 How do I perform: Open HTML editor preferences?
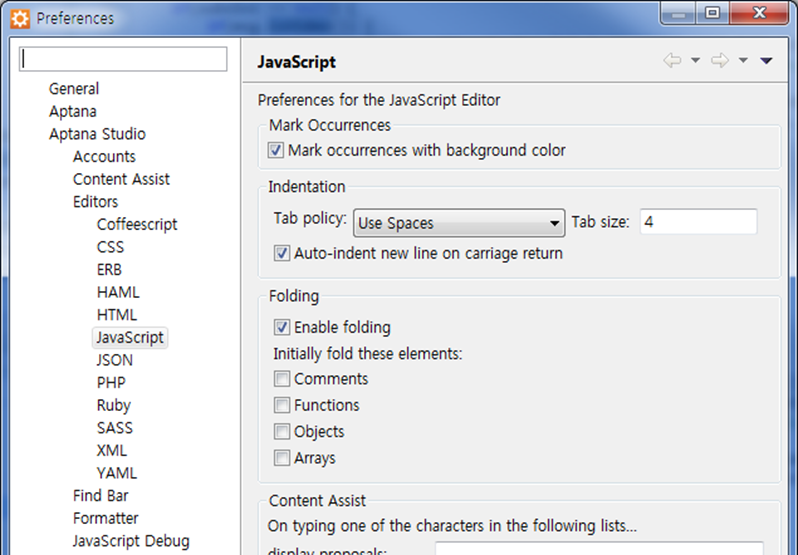[117, 315]
